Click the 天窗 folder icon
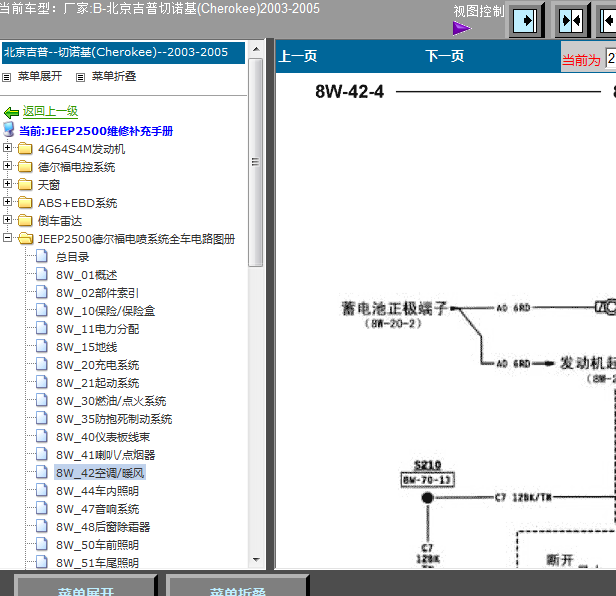Image resolution: width=616 pixels, height=596 pixels. (x=25, y=185)
